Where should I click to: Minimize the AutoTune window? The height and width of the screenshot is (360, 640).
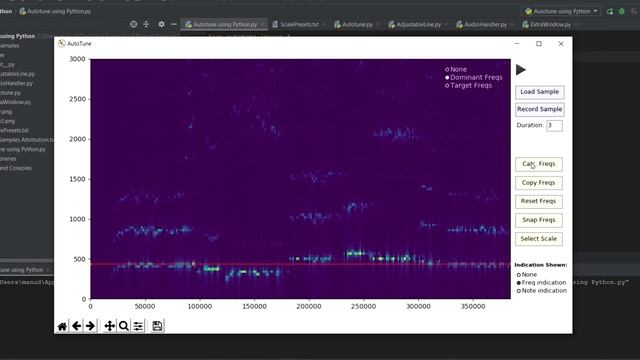tap(517, 44)
